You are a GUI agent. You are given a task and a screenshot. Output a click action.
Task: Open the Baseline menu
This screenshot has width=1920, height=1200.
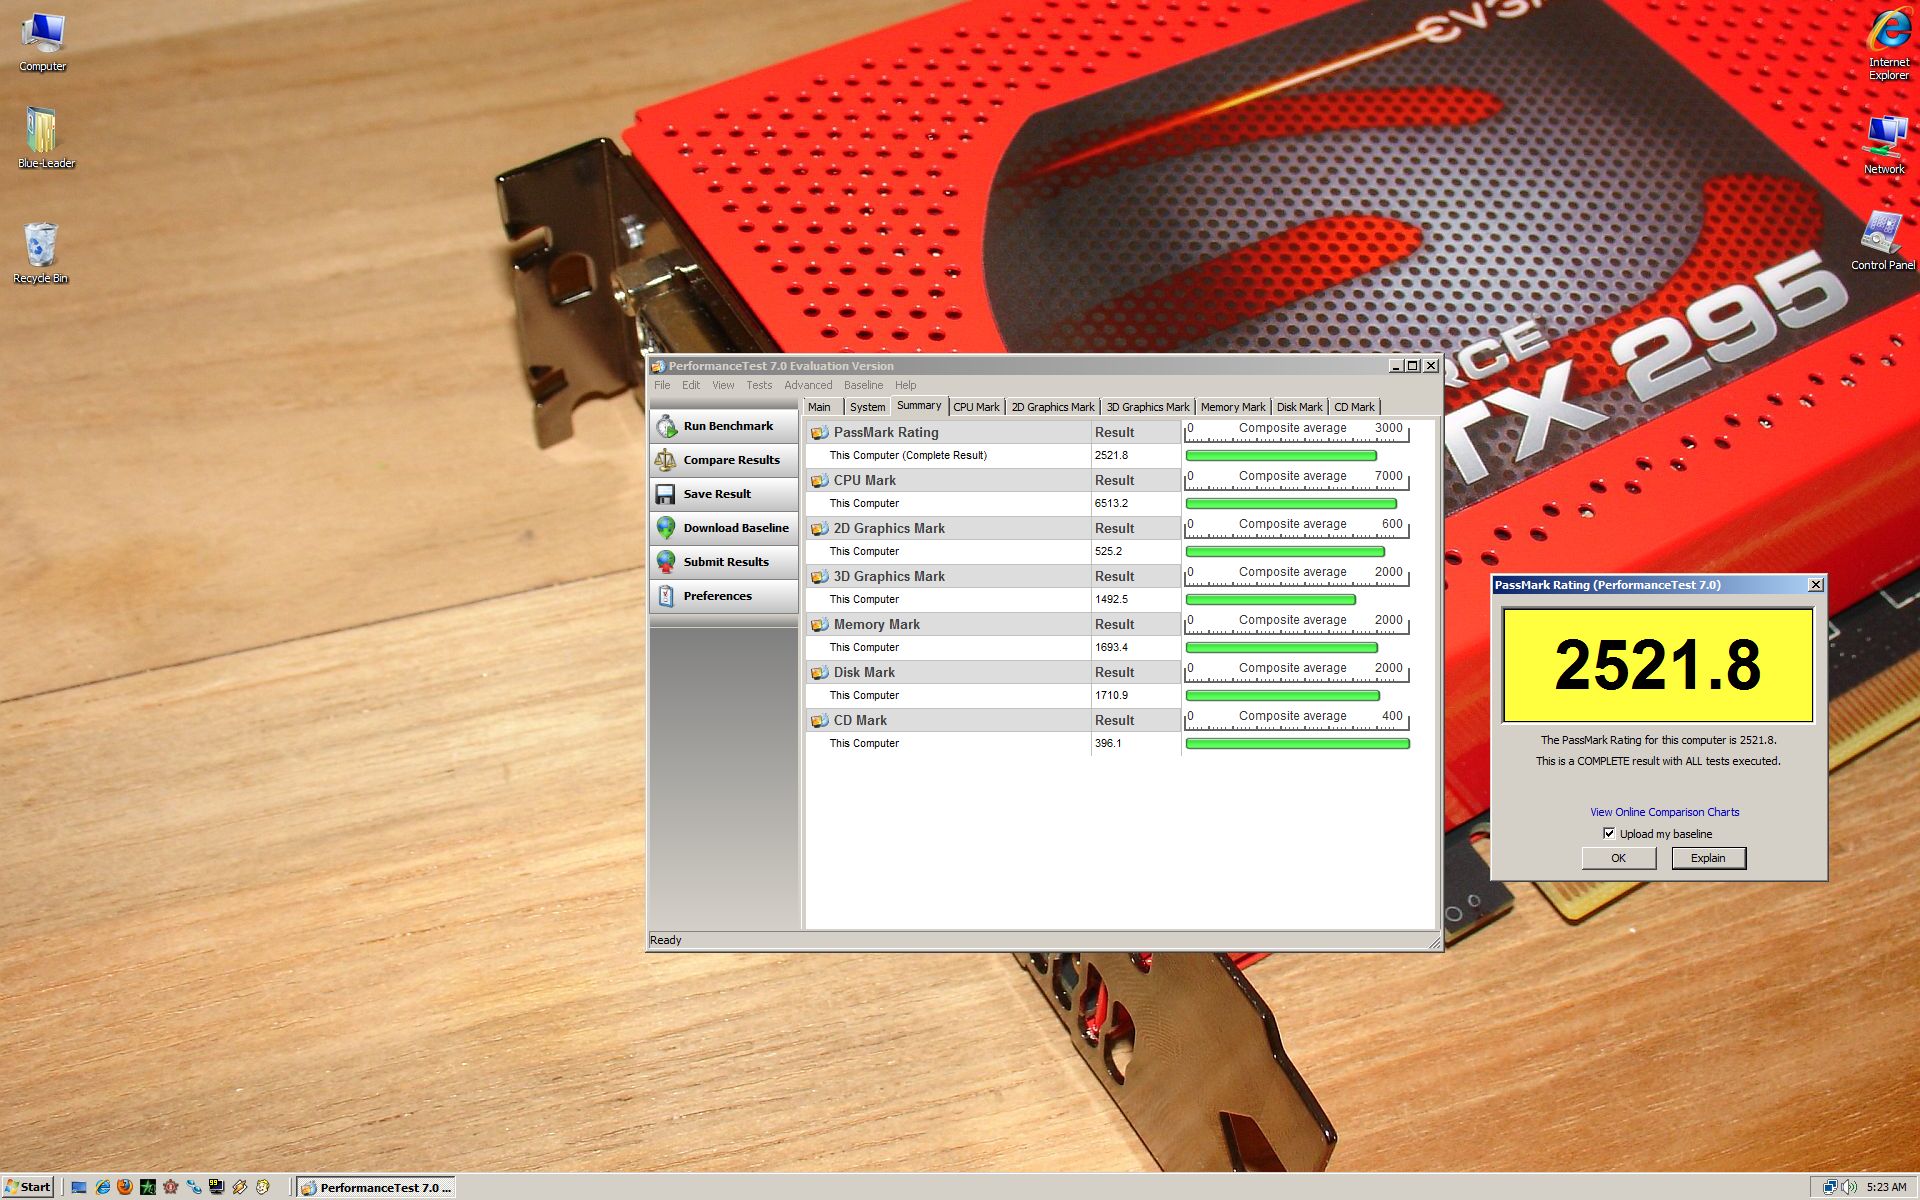(863, 385)
